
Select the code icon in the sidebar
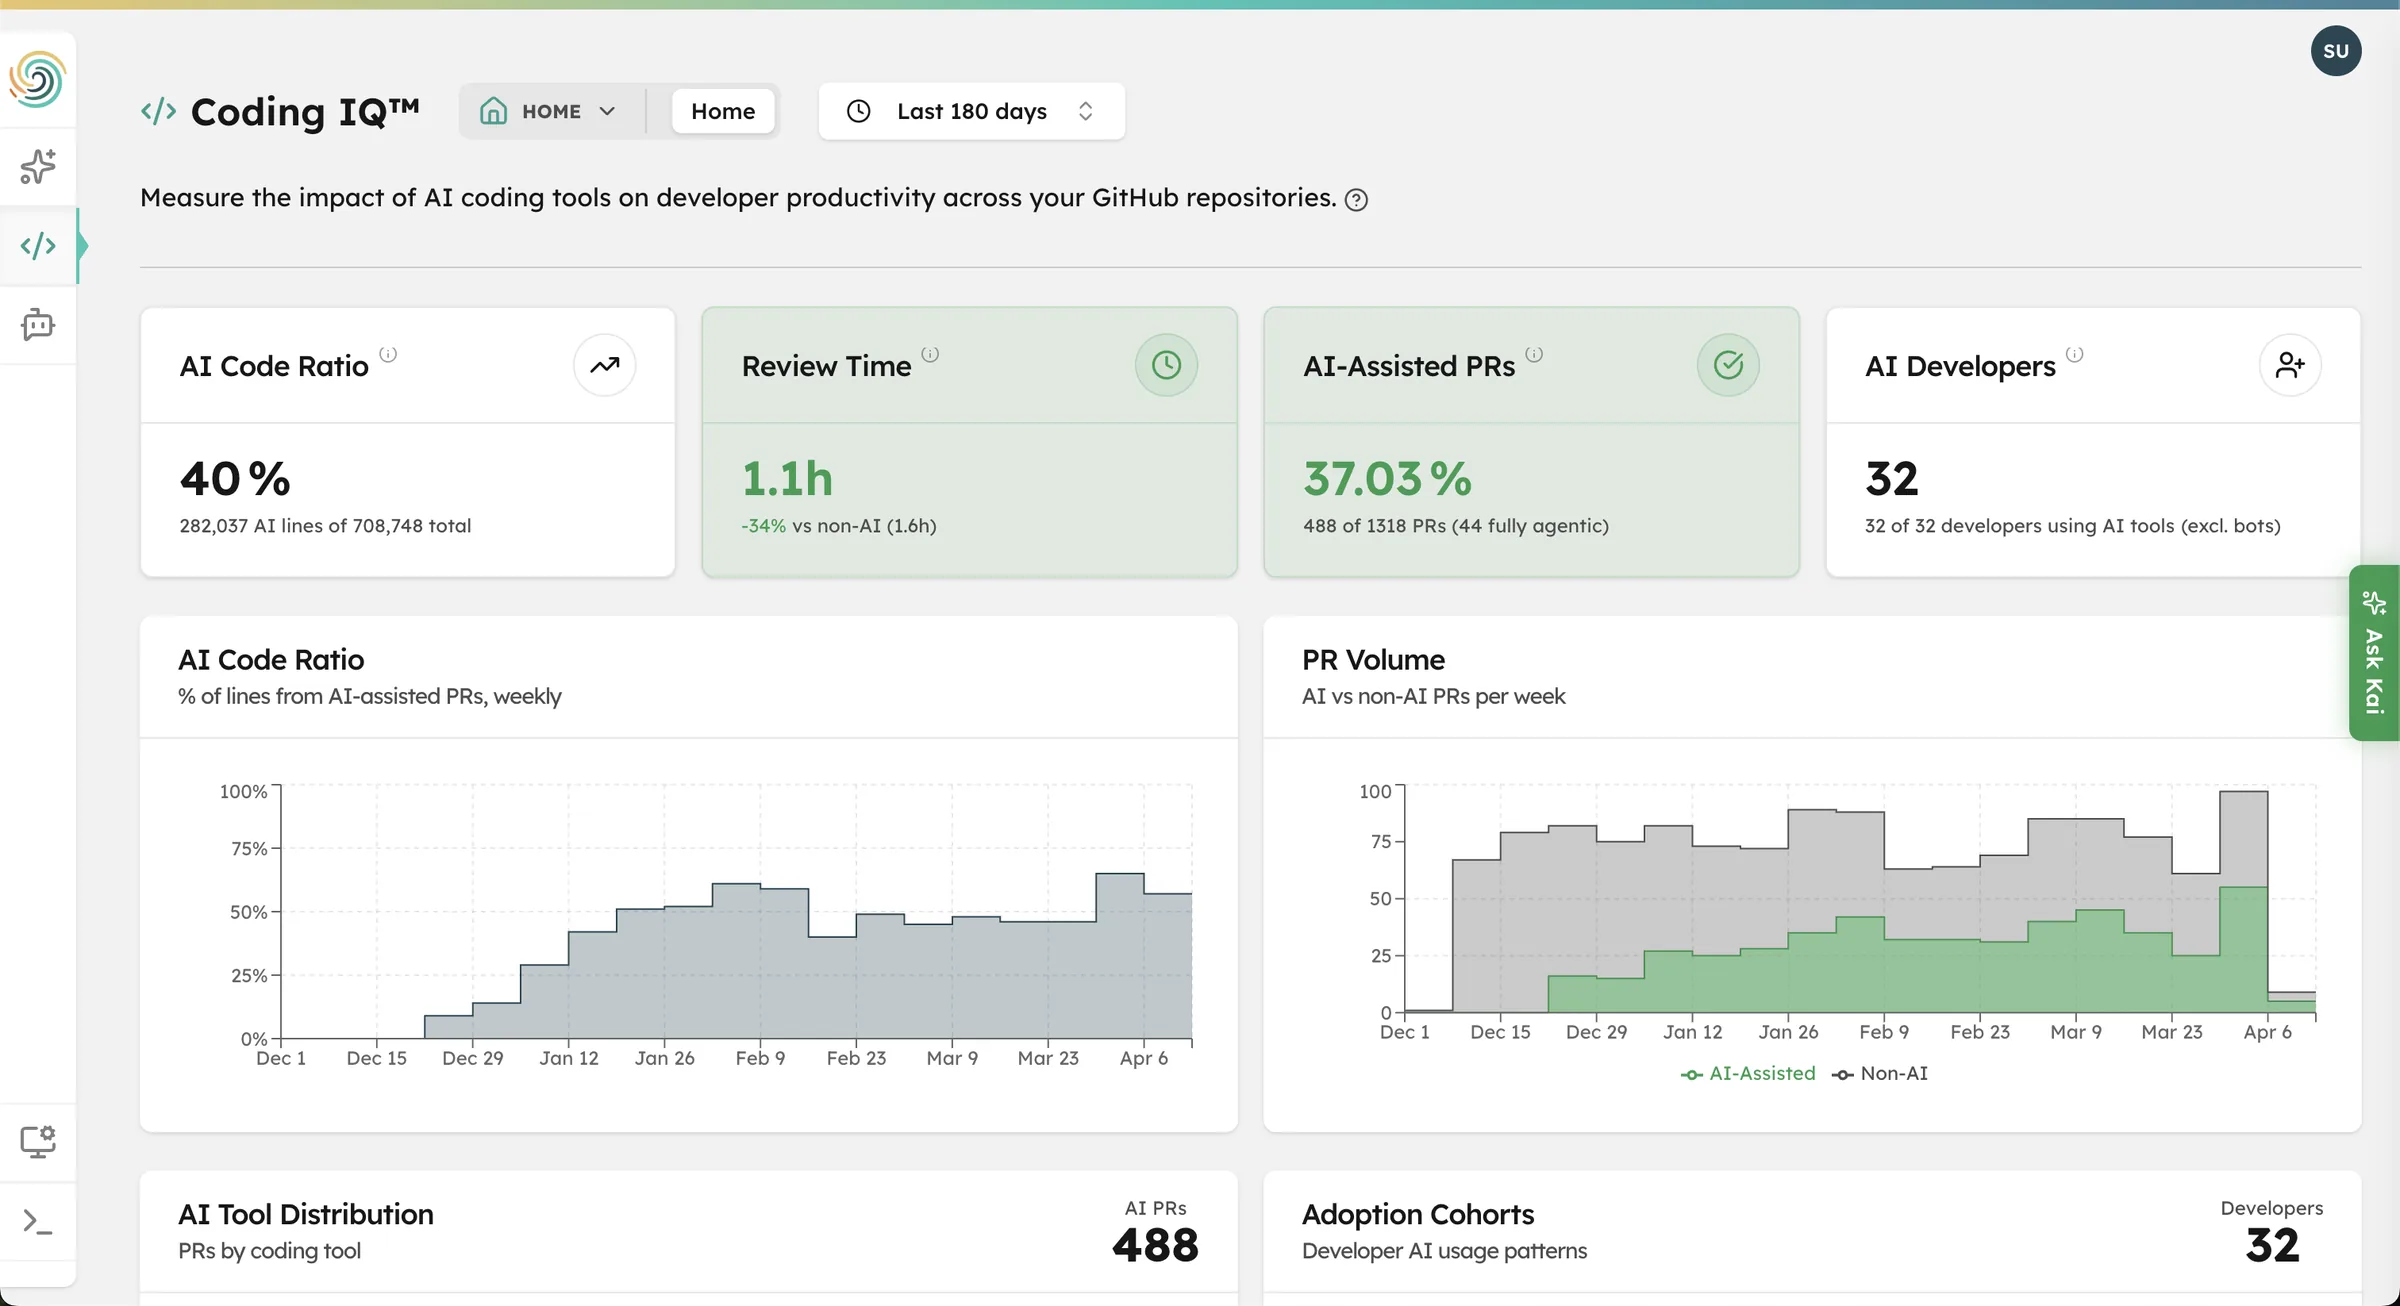(38, 245)
